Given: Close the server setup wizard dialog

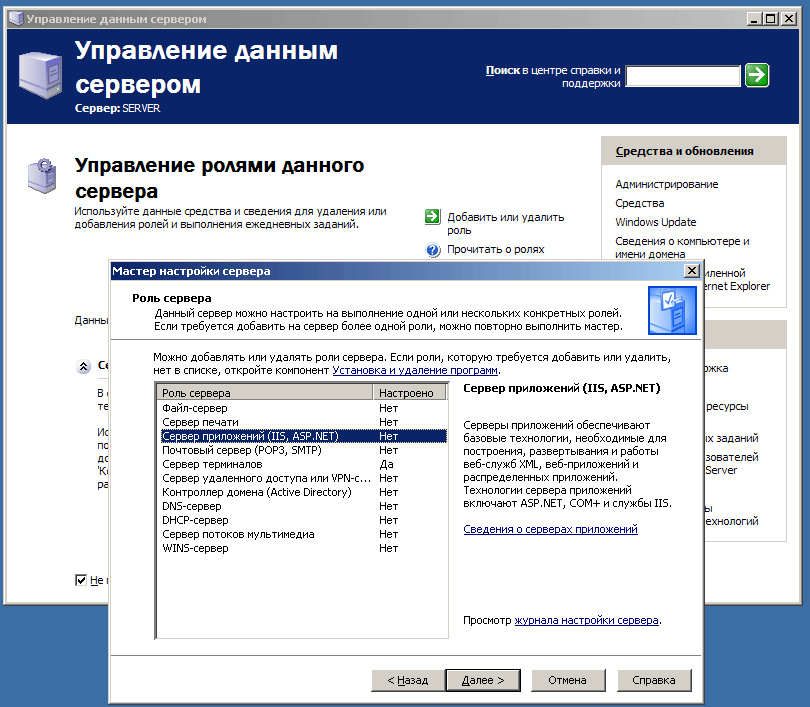Looking at the screenshot, I should (691, 271).
